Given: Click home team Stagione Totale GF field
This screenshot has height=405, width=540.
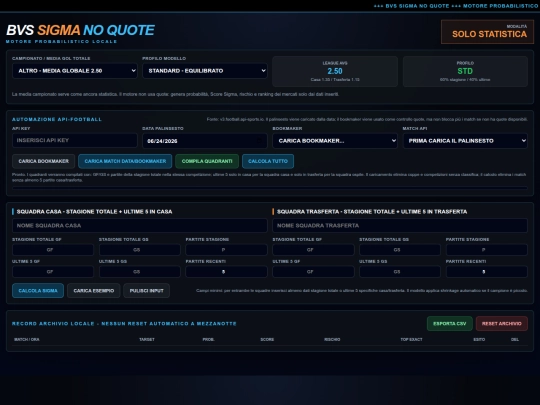Looking at the screenshot, I should tap(53, 250).
